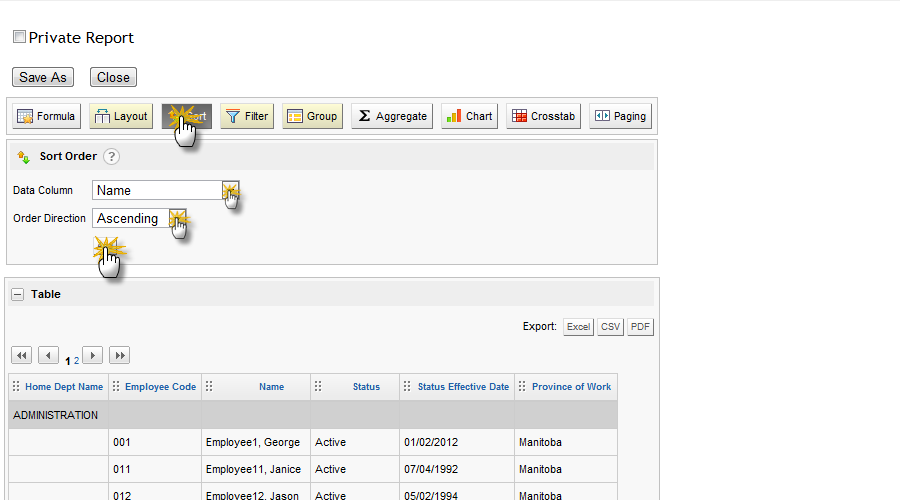Open the Sort tool
900x500 pixels.
click(x=187, y=116)
